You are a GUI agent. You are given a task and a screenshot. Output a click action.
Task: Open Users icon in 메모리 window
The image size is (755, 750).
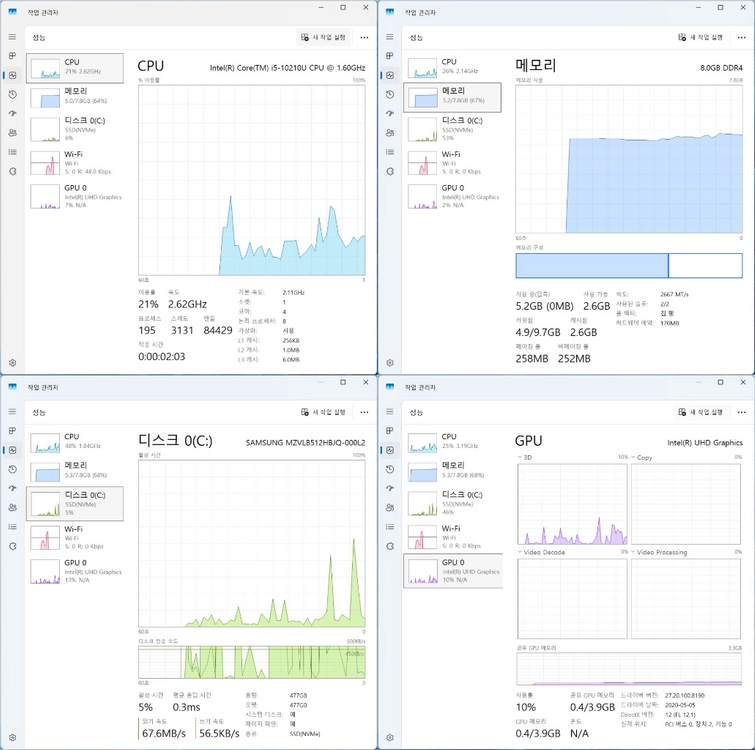(x=390, y=133)
